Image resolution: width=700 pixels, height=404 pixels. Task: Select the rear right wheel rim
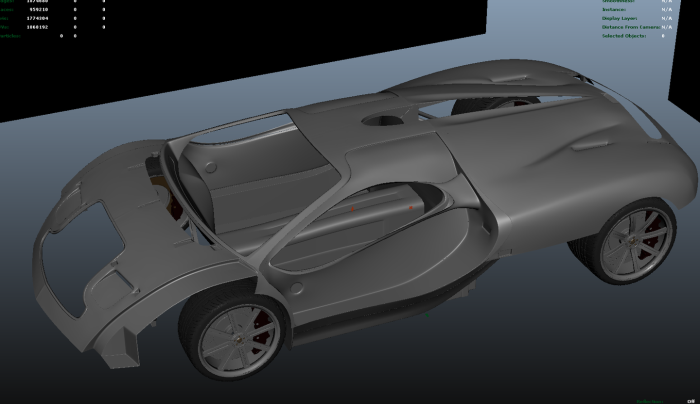click(x=633, y=243)
